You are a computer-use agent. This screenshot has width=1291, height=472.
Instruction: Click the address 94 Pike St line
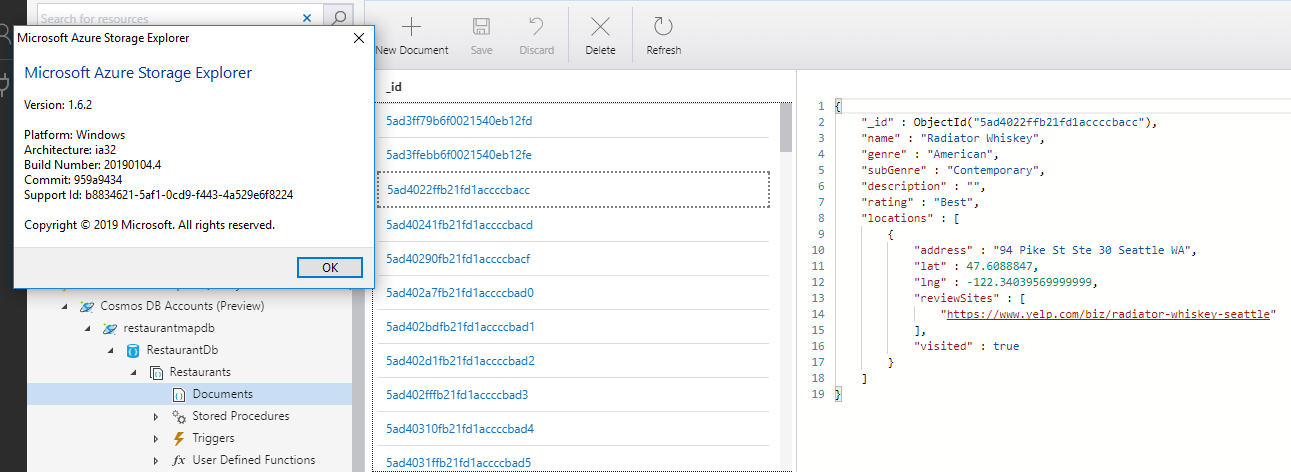coord(1055,250)
